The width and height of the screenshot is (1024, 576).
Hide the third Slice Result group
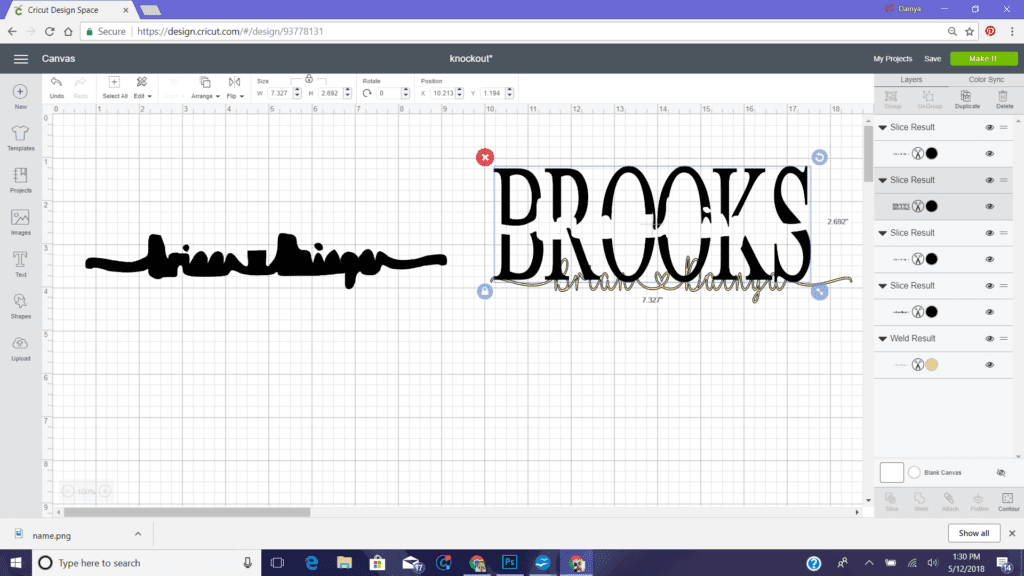click(989, 233)
